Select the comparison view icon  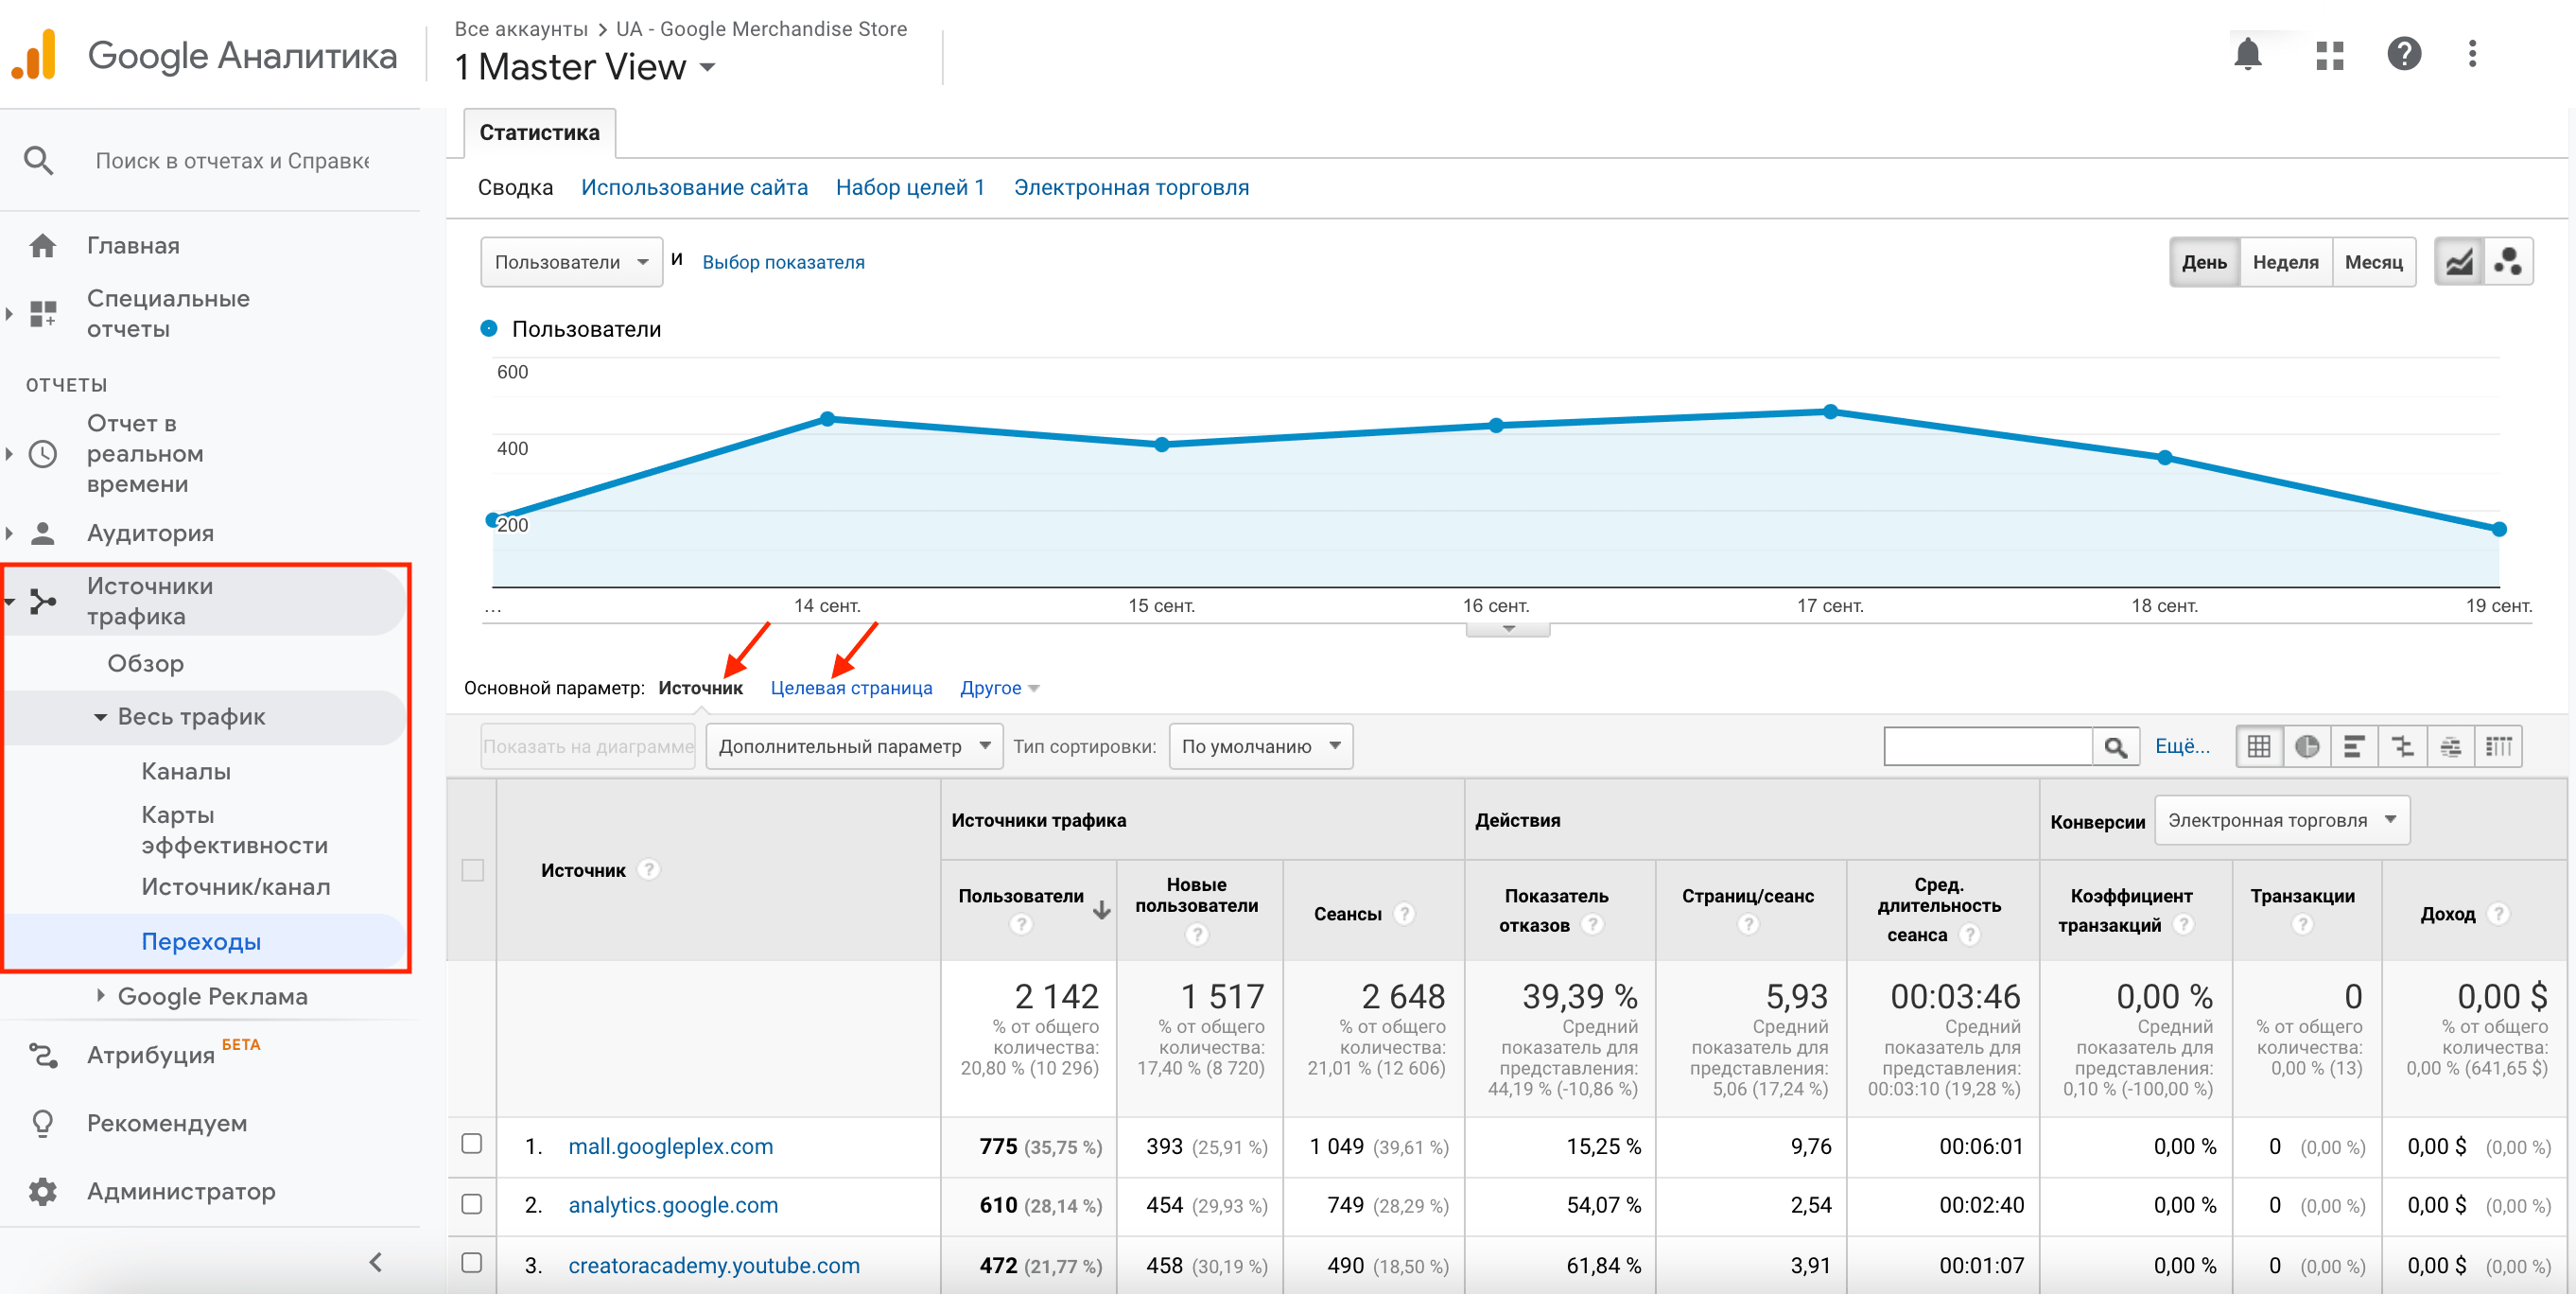2402,746
